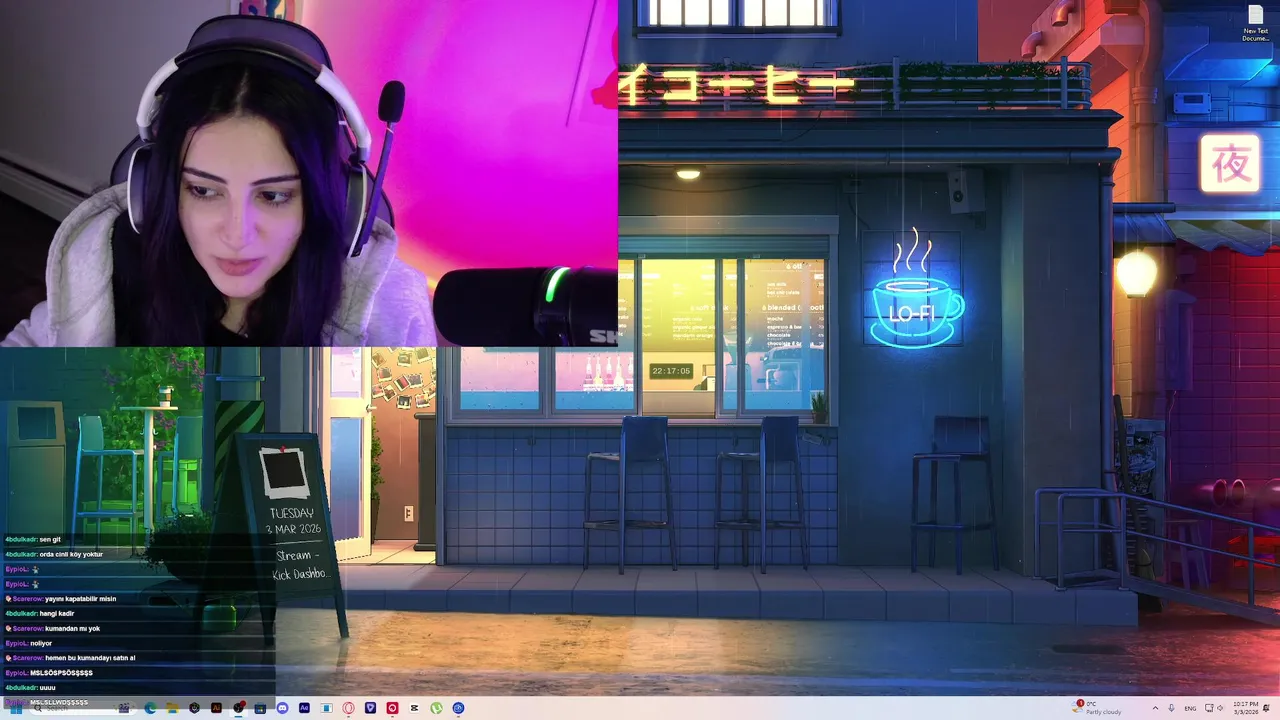The width and height of the screenshot is (1280, 720).
Task: Click the webcam overlay of the streamer
Action: tap(309, 173)
